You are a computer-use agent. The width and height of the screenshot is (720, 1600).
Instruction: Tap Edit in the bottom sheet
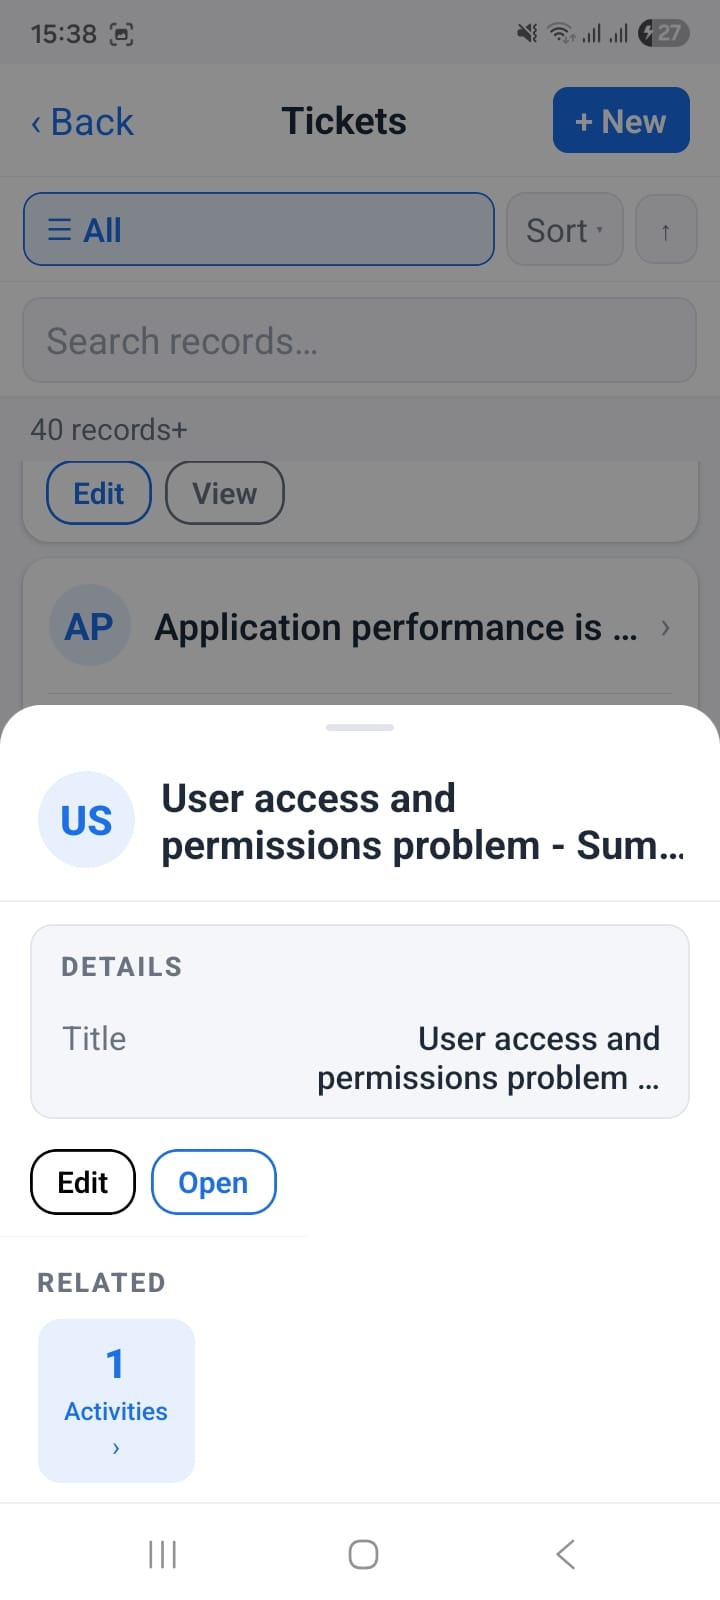pyautogui.click(x=83, y=1182)
